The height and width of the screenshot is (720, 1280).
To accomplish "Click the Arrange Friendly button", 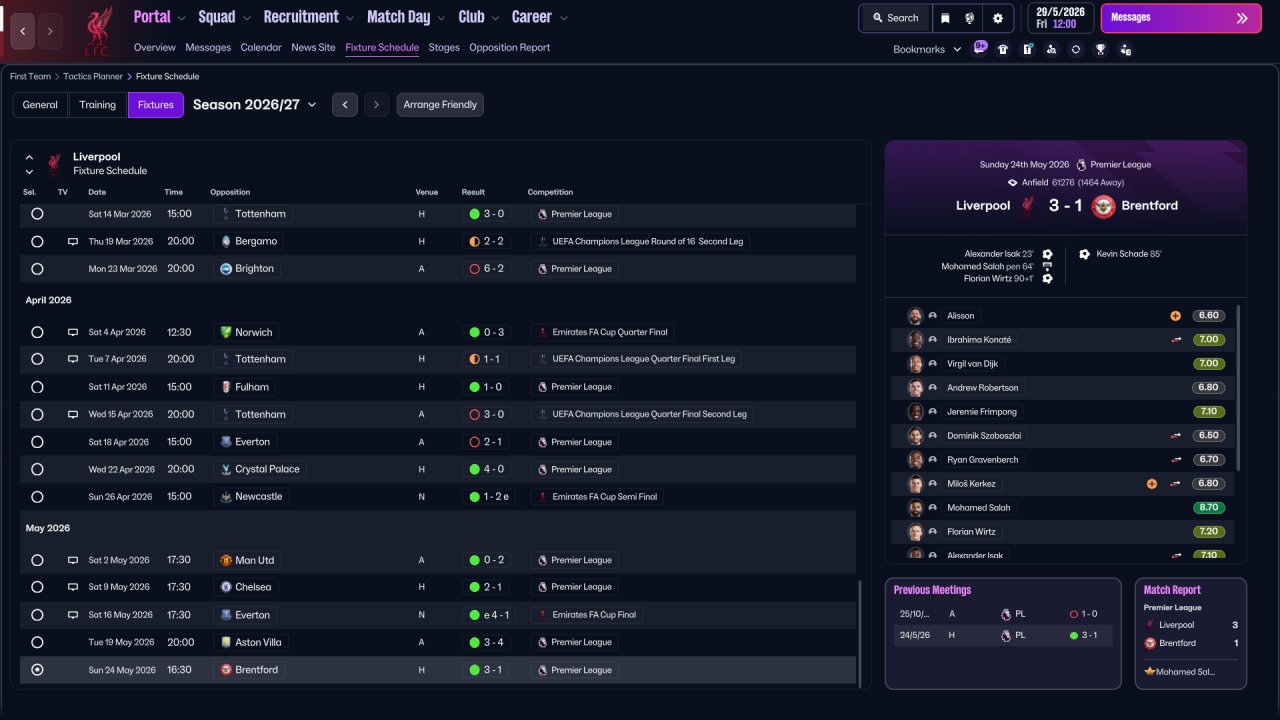I will pyautogui.click(x=440, y=105).
